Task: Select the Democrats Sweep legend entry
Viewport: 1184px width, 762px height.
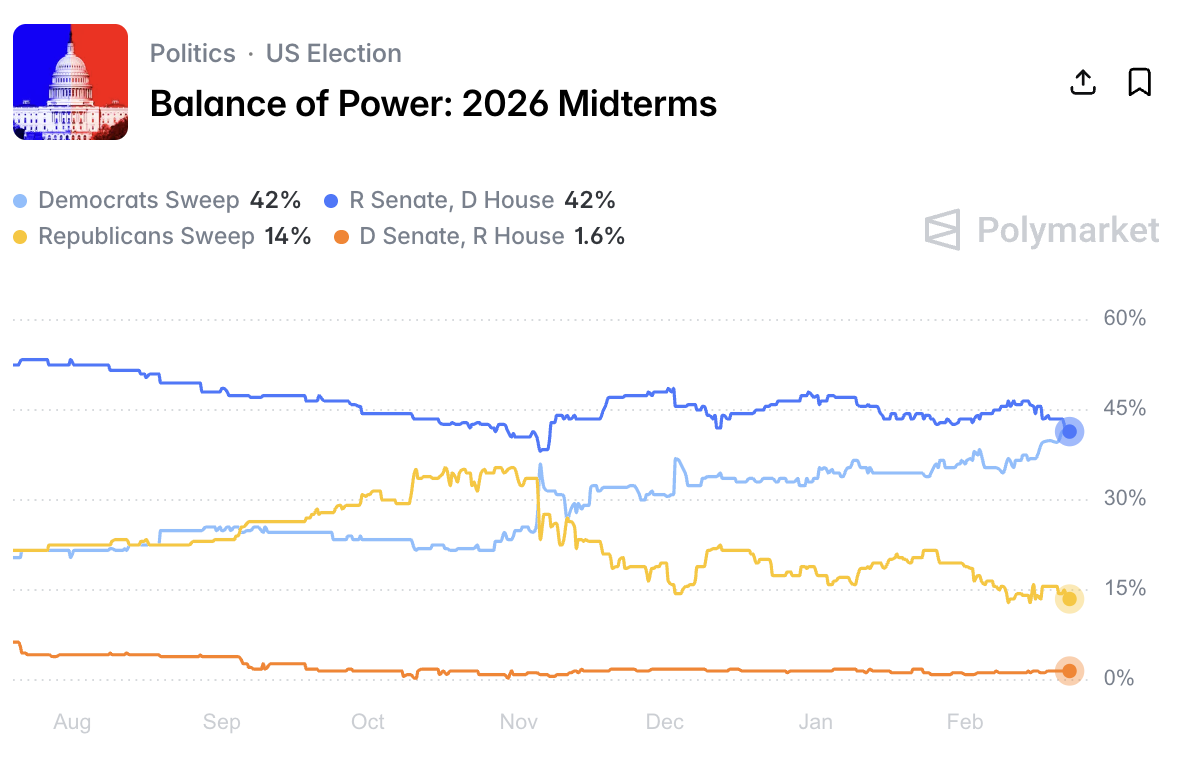Action: (138, 200)
